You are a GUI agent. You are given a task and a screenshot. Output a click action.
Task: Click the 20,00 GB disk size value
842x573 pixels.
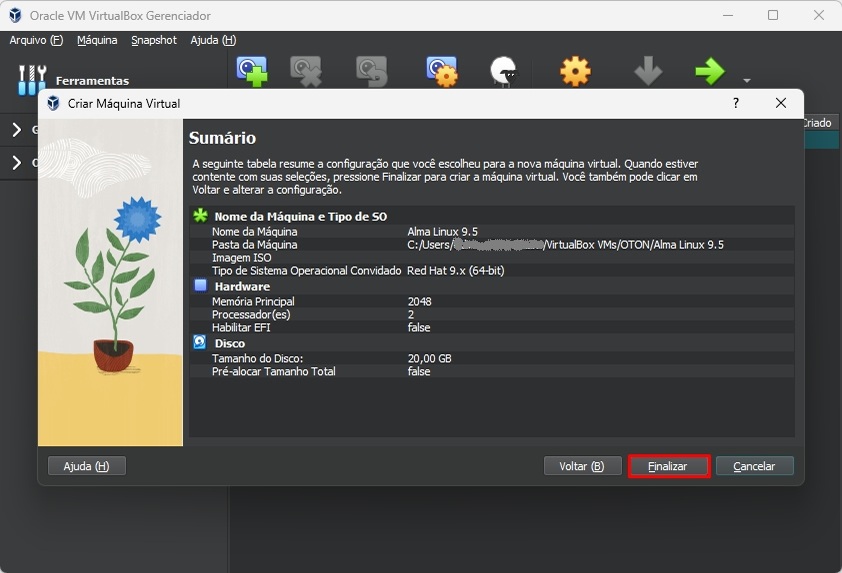pyautogui.click(x=430, y=358)
